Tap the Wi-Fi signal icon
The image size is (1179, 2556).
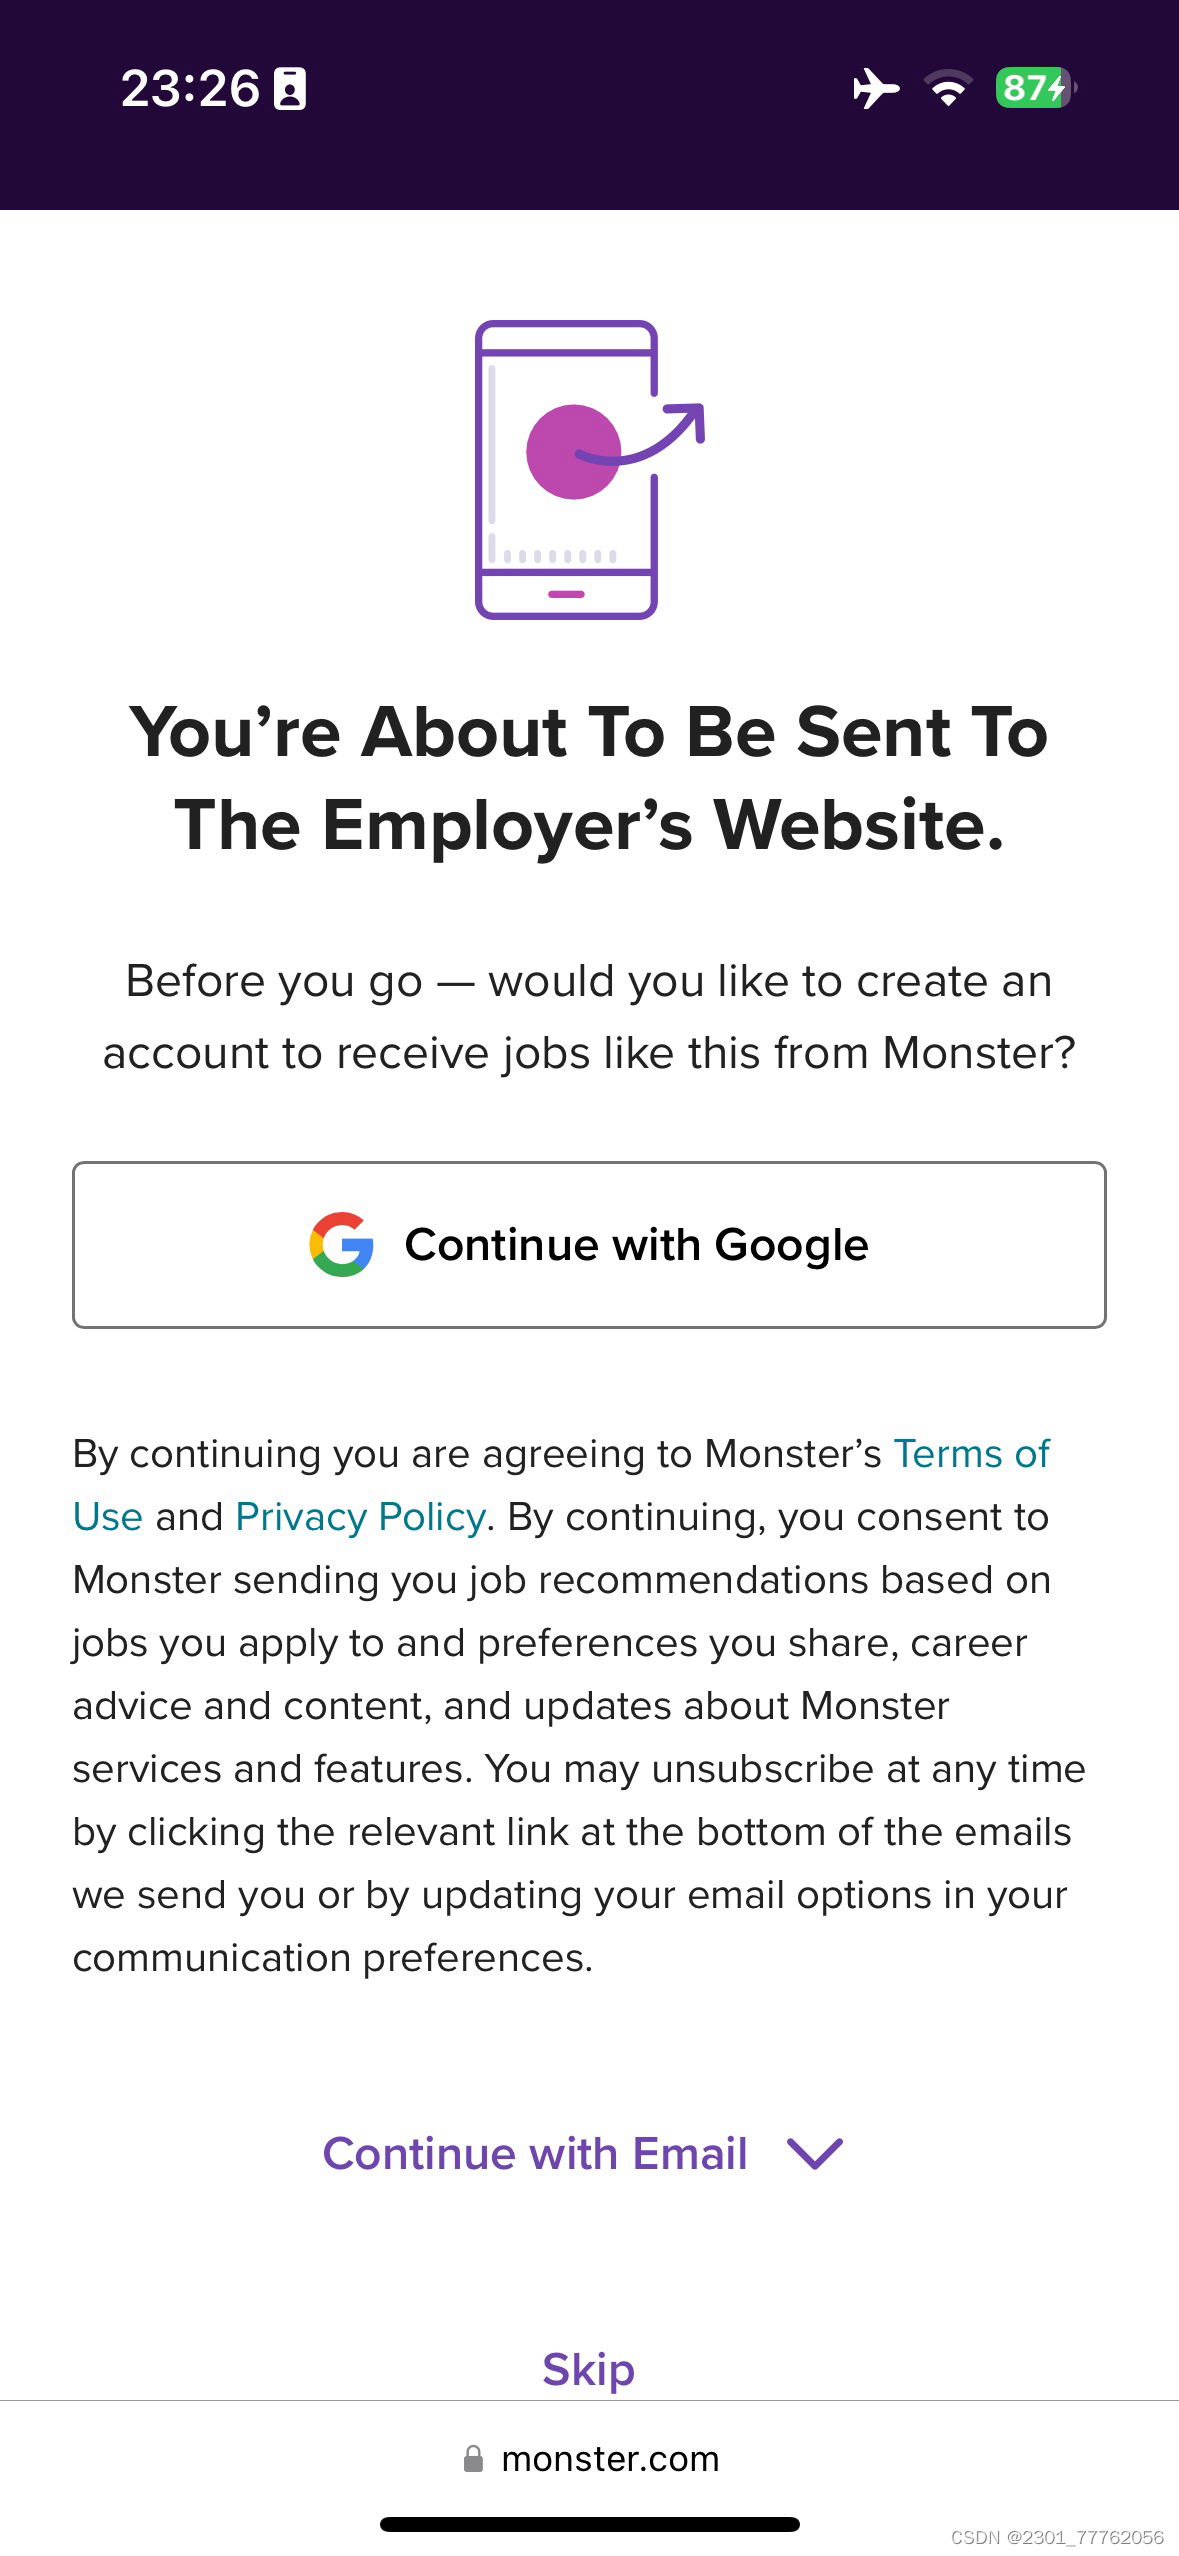tap(947, 88)
